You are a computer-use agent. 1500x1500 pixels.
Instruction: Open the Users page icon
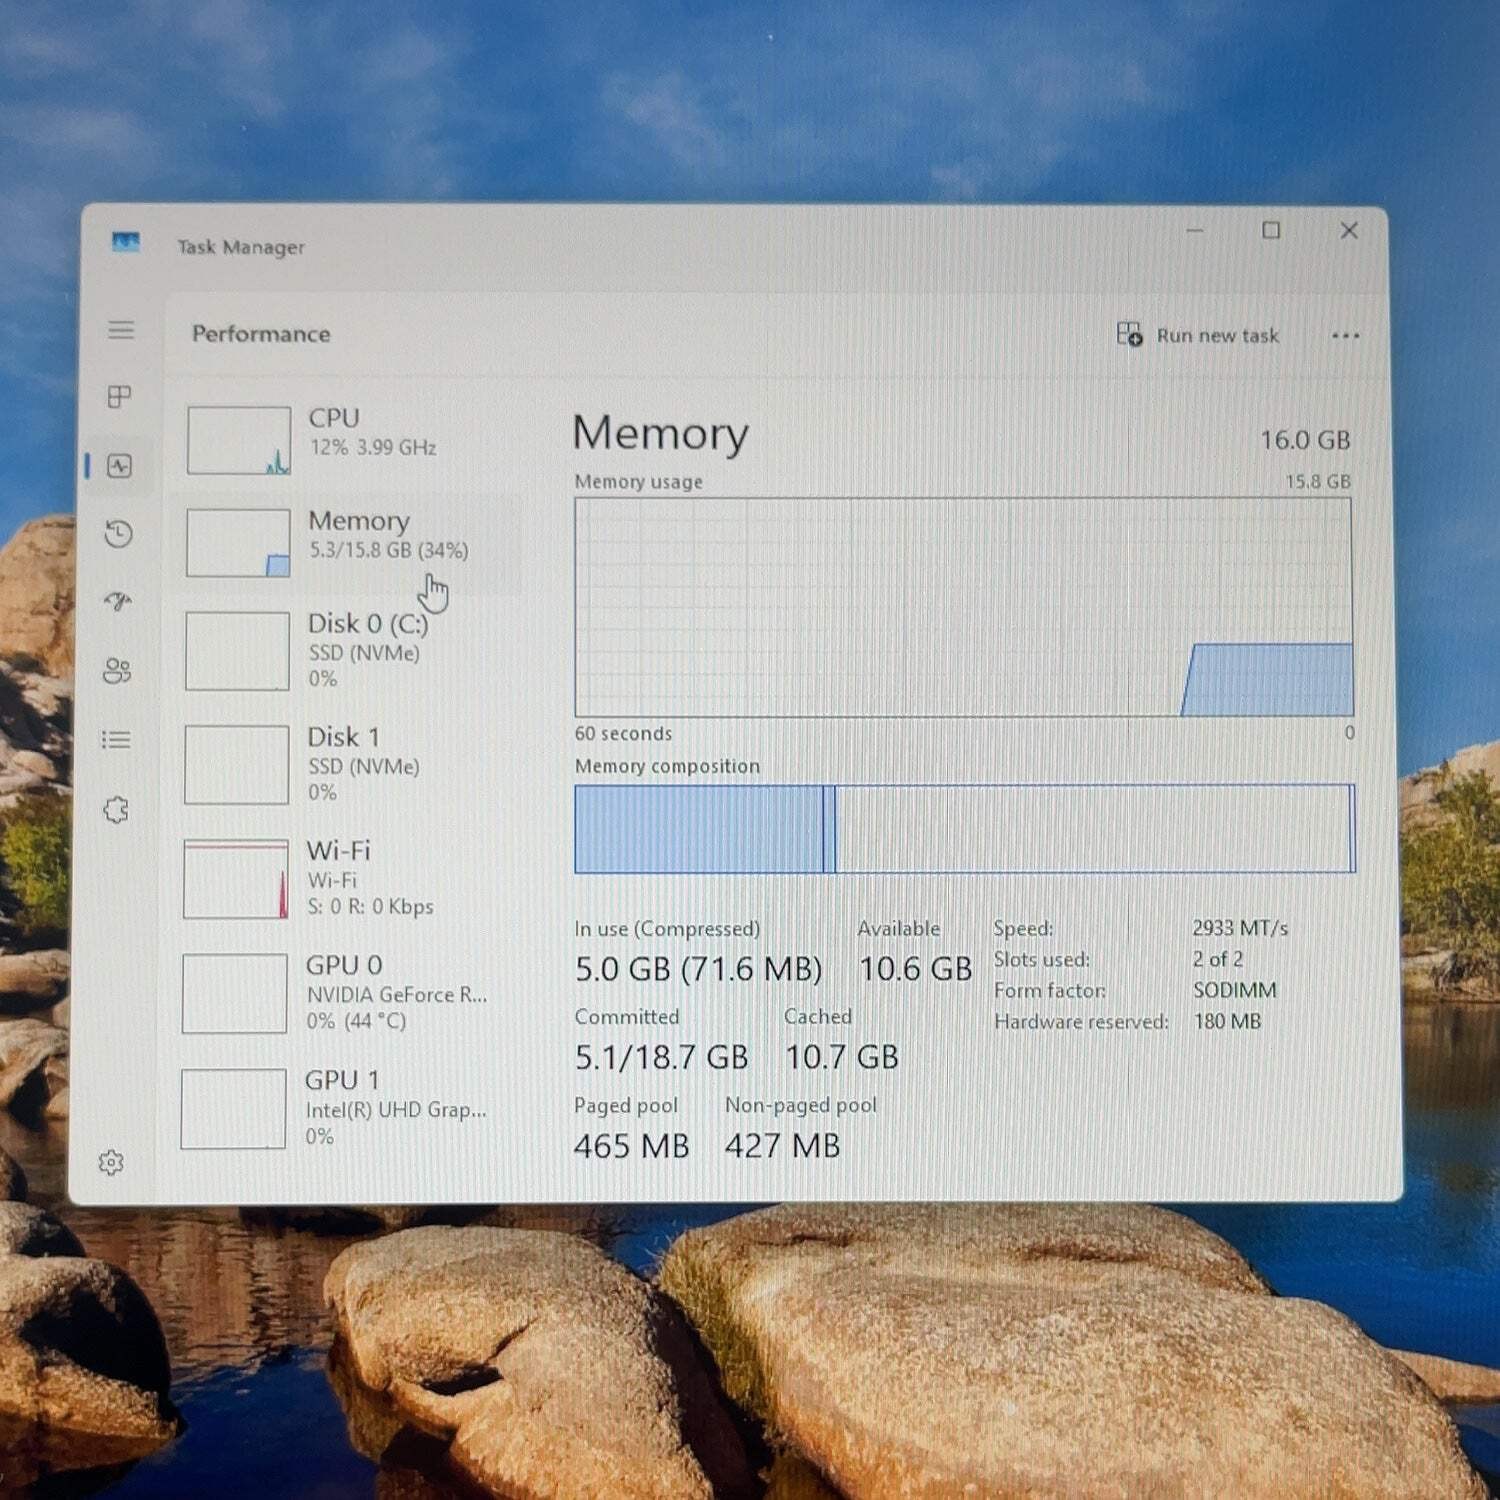pos(117,670)
